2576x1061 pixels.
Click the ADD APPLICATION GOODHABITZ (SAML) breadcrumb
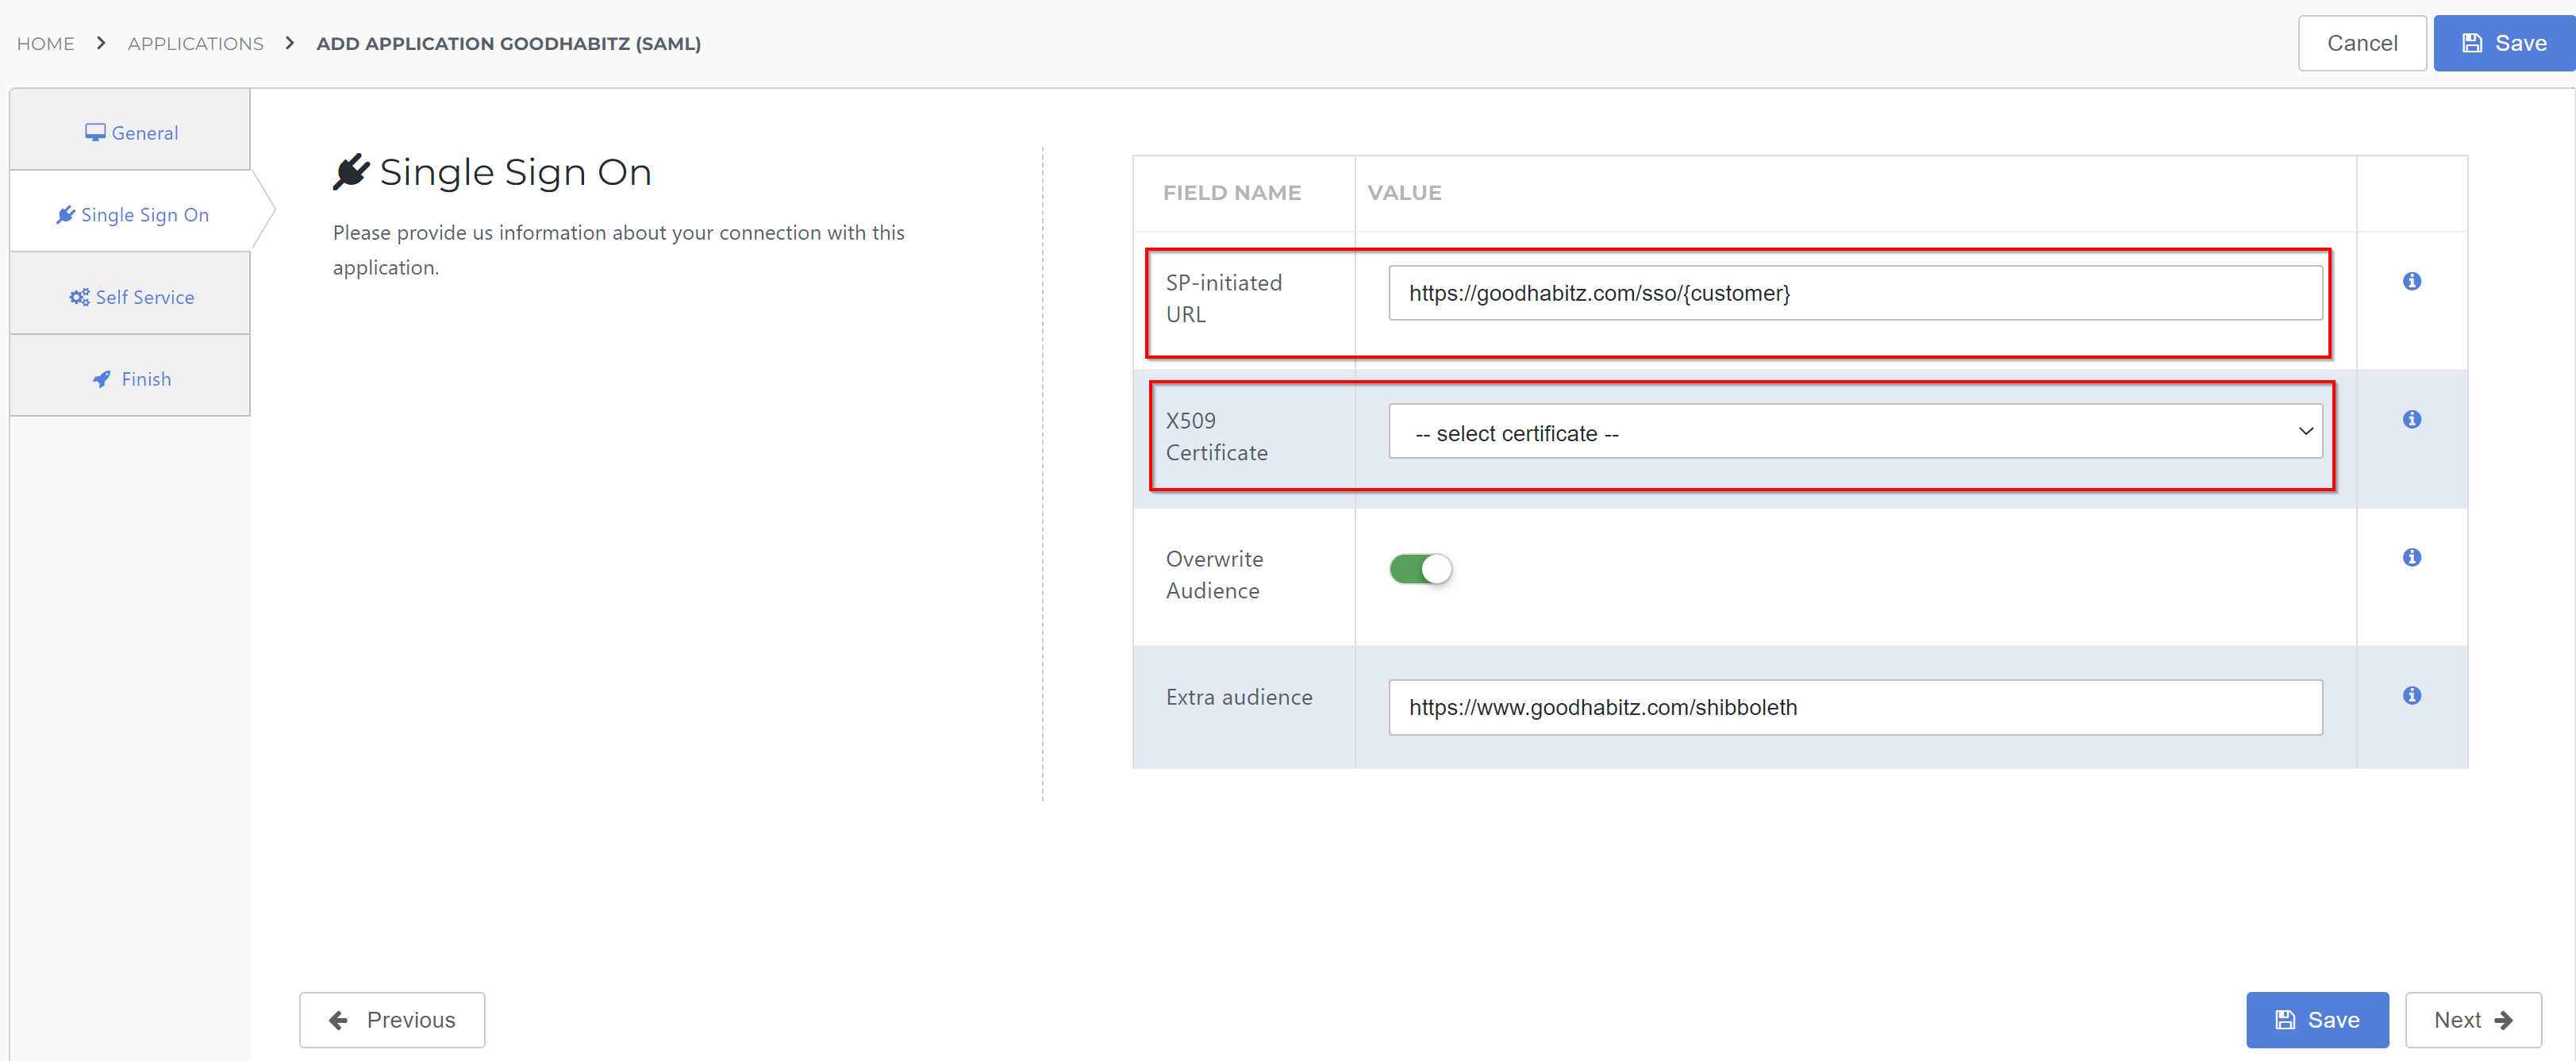508,44
